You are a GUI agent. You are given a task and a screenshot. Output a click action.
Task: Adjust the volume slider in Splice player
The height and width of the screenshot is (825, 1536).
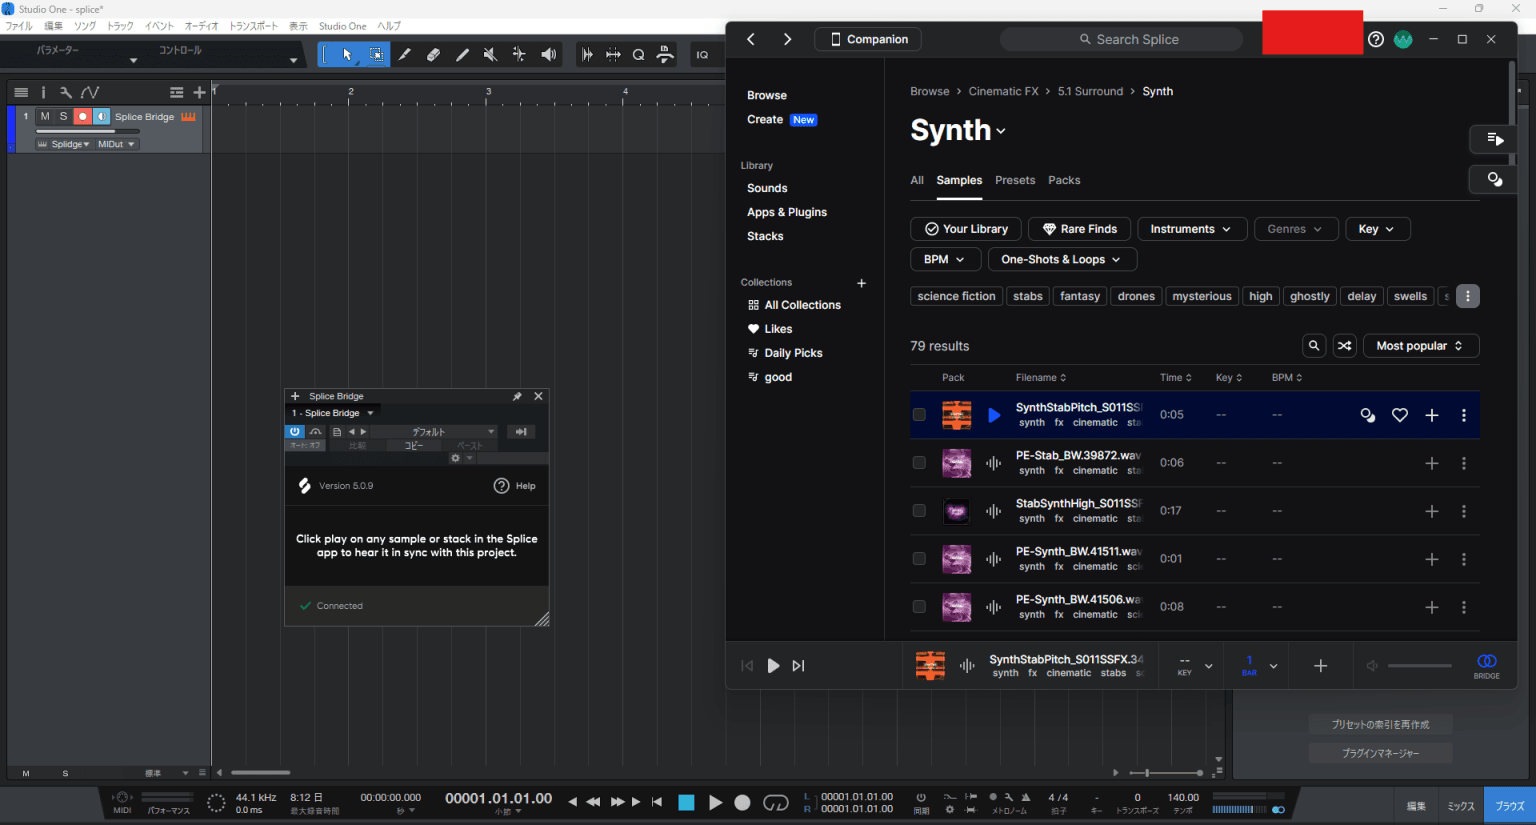coord(1420,665)
